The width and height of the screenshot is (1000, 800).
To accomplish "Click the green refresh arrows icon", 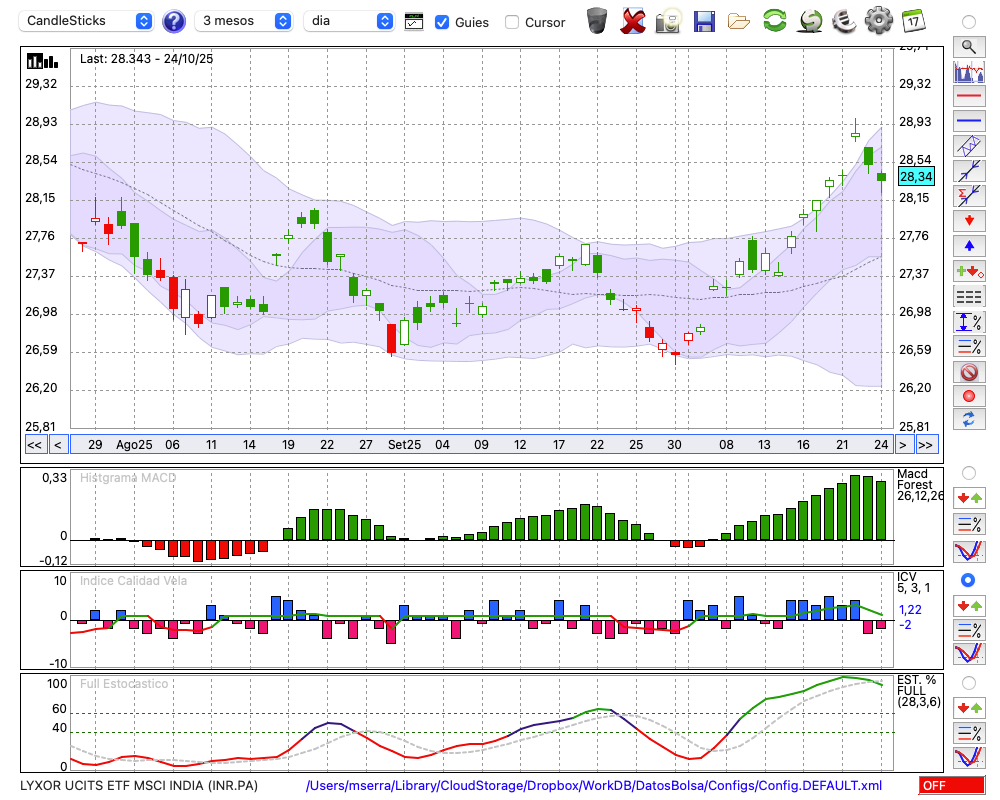I will point(774,20).
